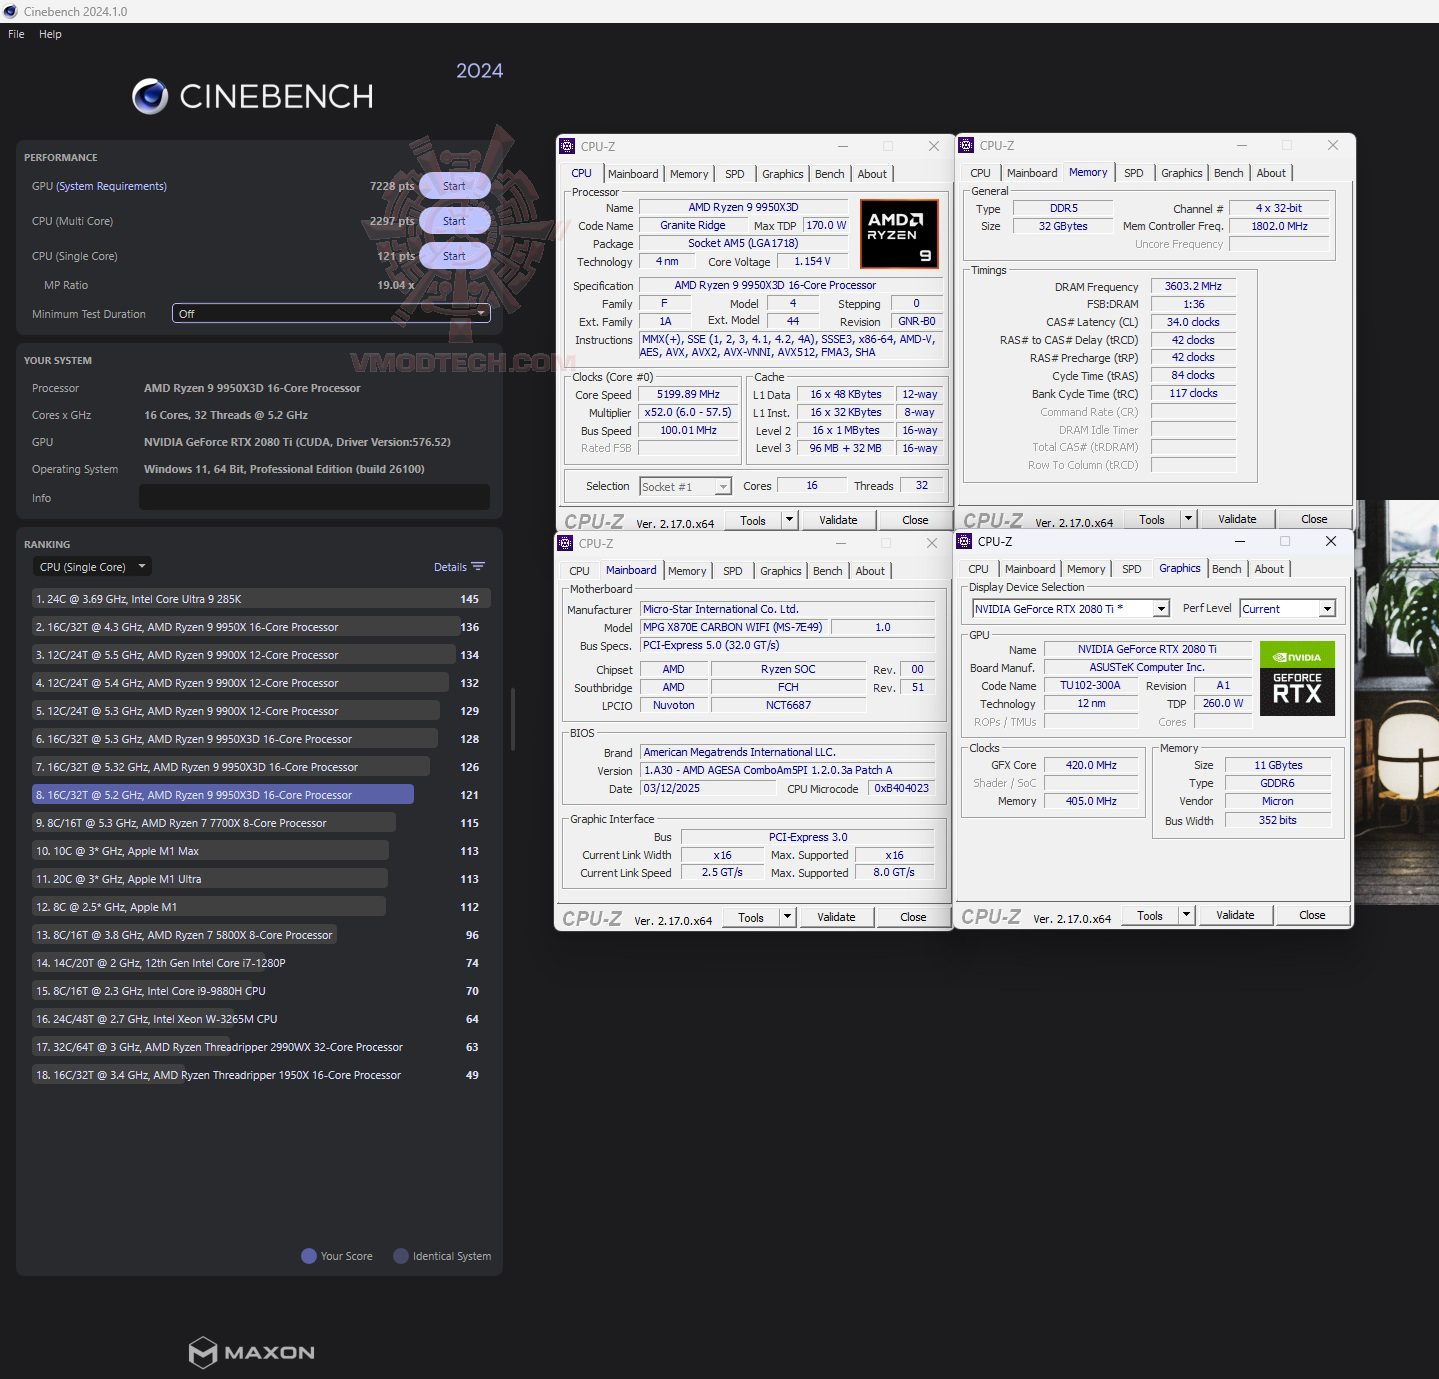Open the Perf Level dropdown showing Current
1439x1379 pixels.
point(1288,609)
